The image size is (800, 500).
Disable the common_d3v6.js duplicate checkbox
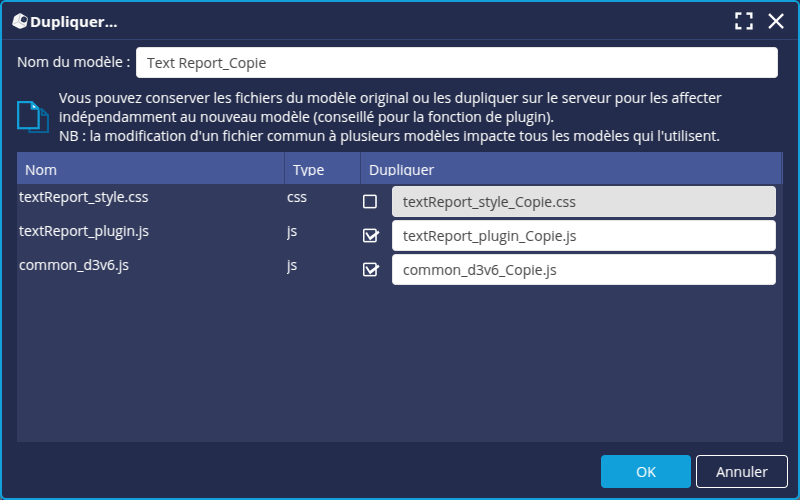pos(370,270)
